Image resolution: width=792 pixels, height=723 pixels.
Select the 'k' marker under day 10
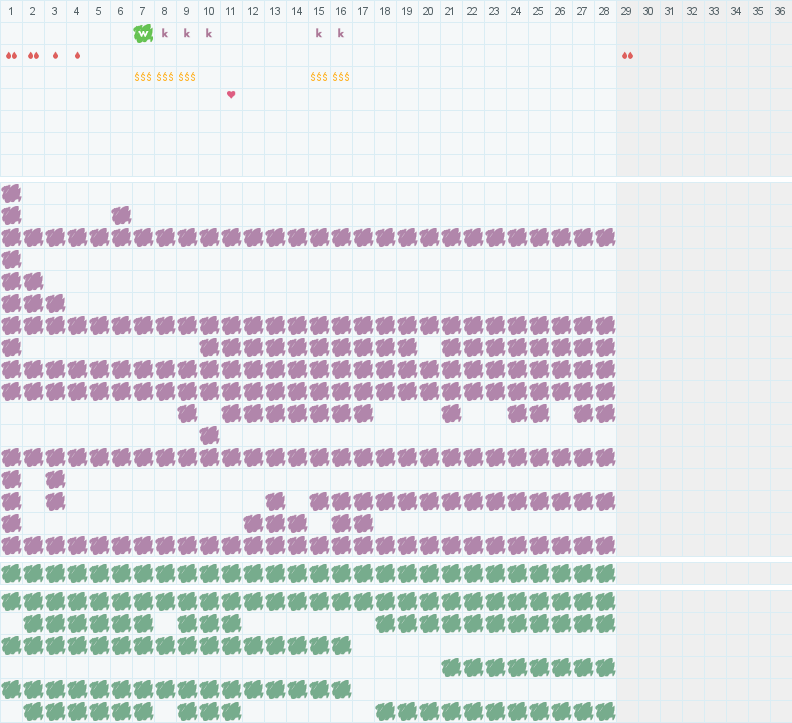point(209,33)
